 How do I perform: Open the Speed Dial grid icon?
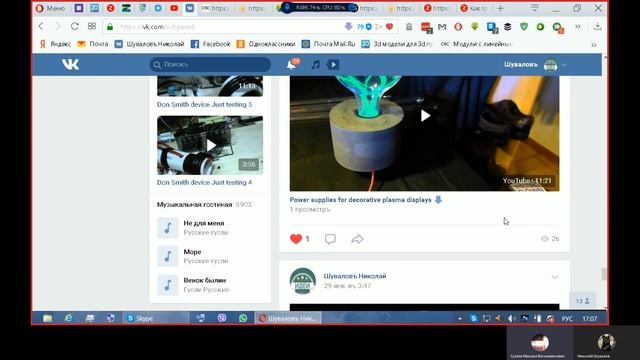[92, 27]
